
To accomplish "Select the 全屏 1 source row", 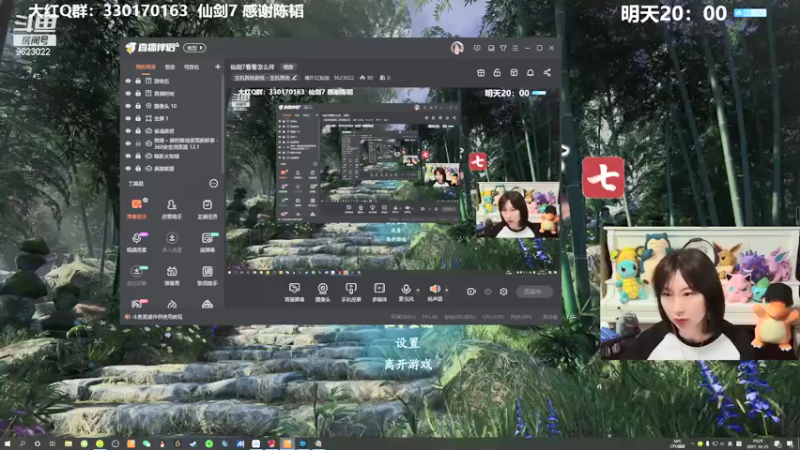I will (172, 118).
